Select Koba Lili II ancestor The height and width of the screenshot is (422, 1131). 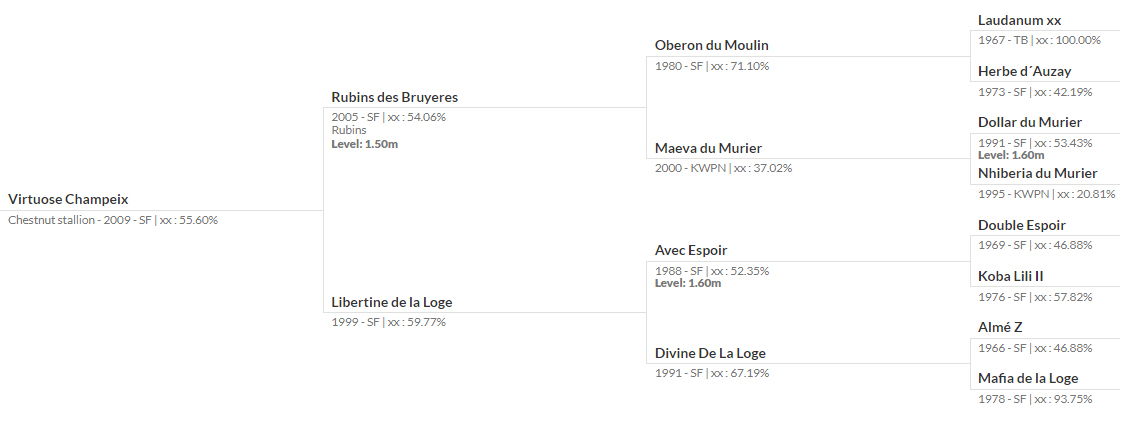click(x=1011, y=276)
